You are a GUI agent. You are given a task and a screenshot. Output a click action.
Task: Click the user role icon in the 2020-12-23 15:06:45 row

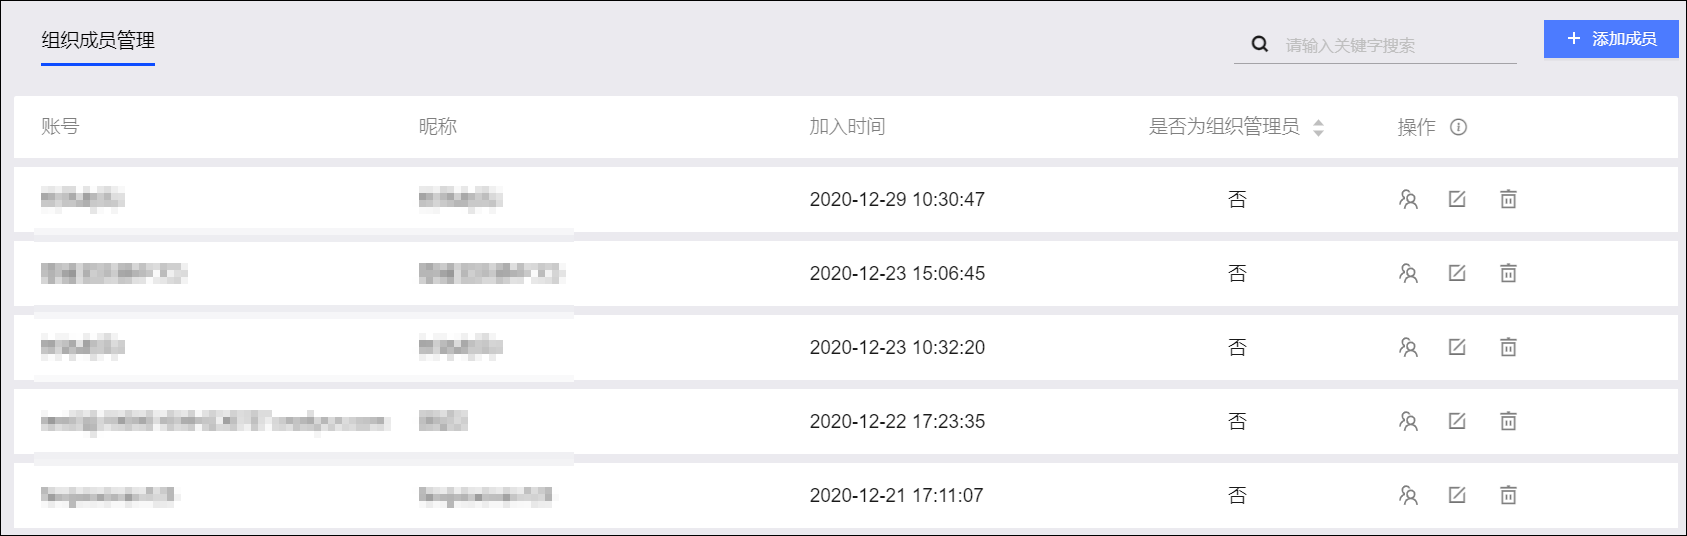click(1408, 273)
